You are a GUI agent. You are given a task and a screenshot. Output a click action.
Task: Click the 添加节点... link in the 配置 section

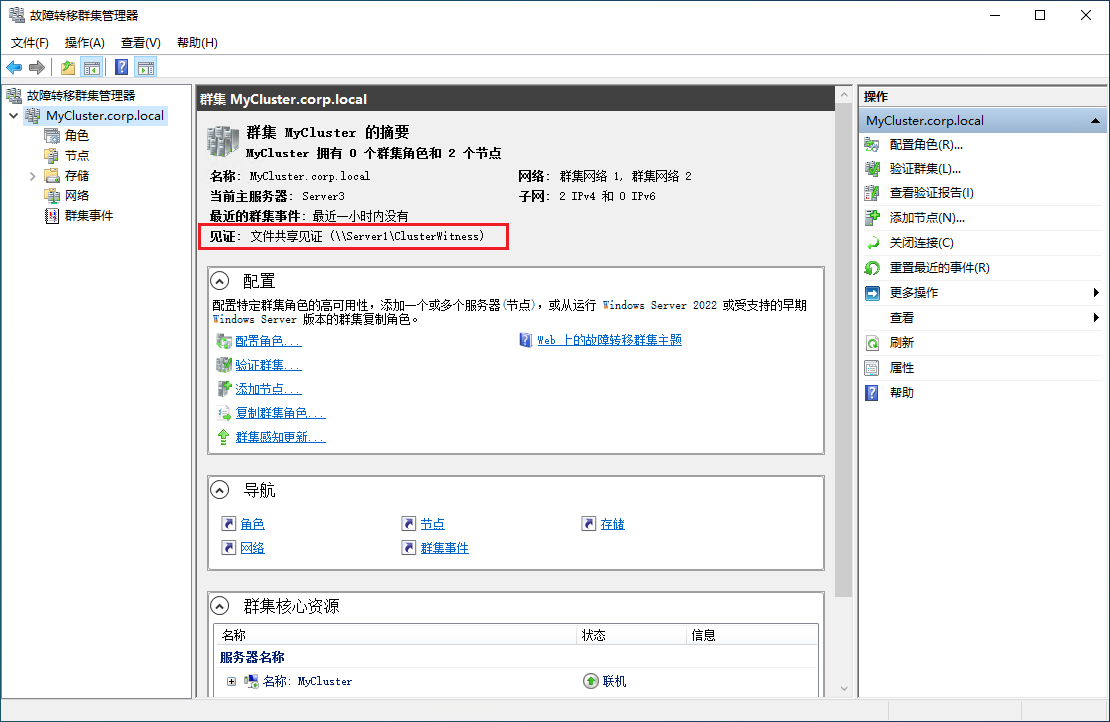click(x=268, y=389)
